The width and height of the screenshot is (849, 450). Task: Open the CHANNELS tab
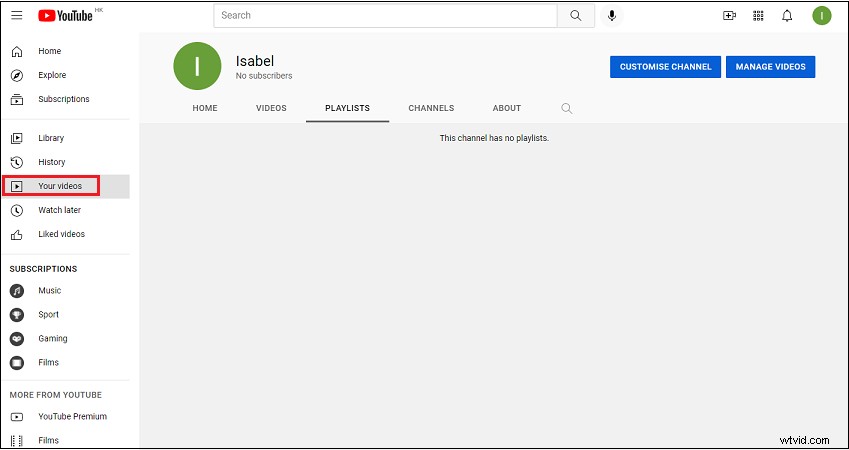[431, 108]
